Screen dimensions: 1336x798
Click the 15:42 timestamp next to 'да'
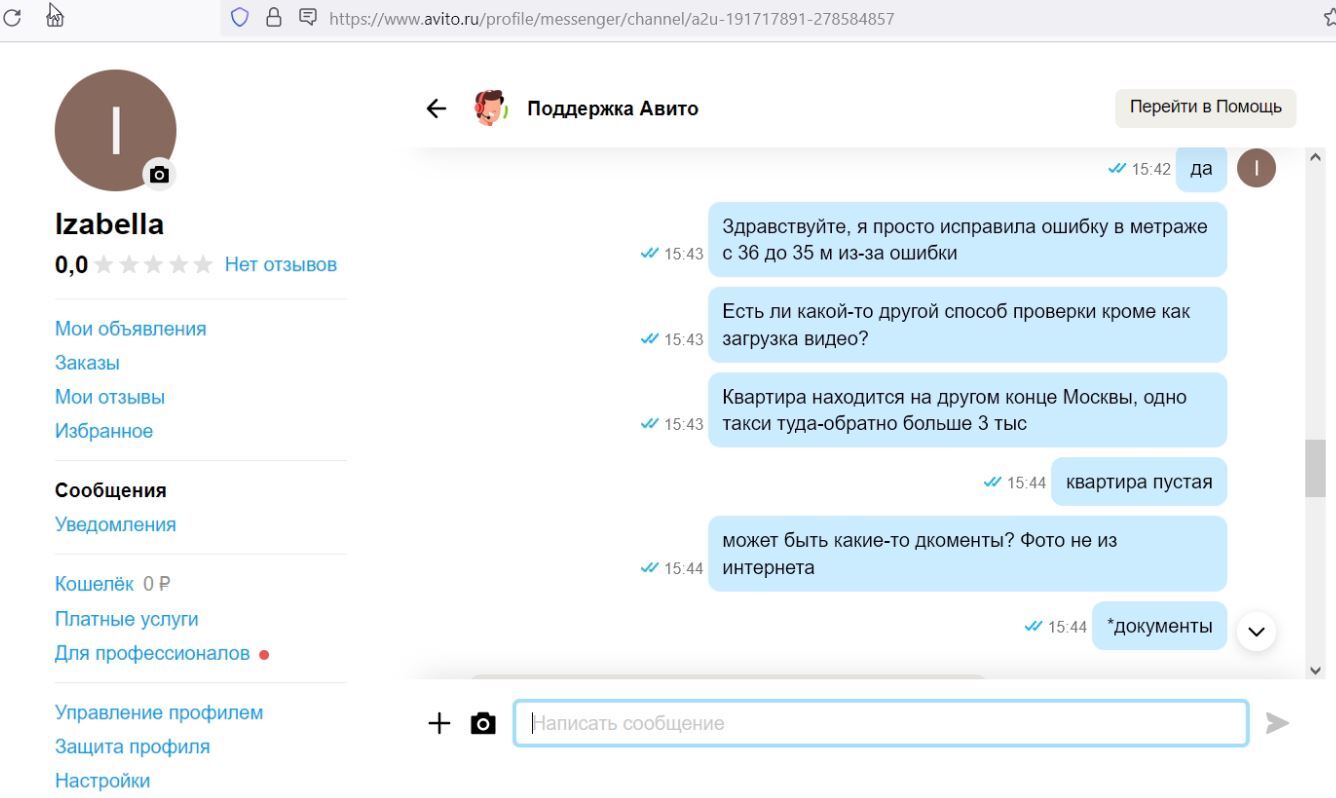click(x=1151, y=170)
